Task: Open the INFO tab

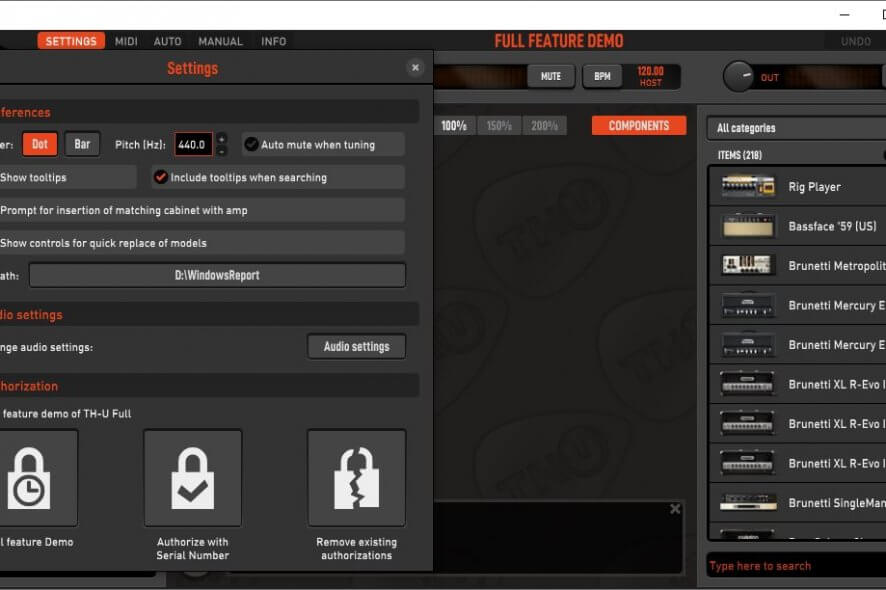Action: (273, 41)
